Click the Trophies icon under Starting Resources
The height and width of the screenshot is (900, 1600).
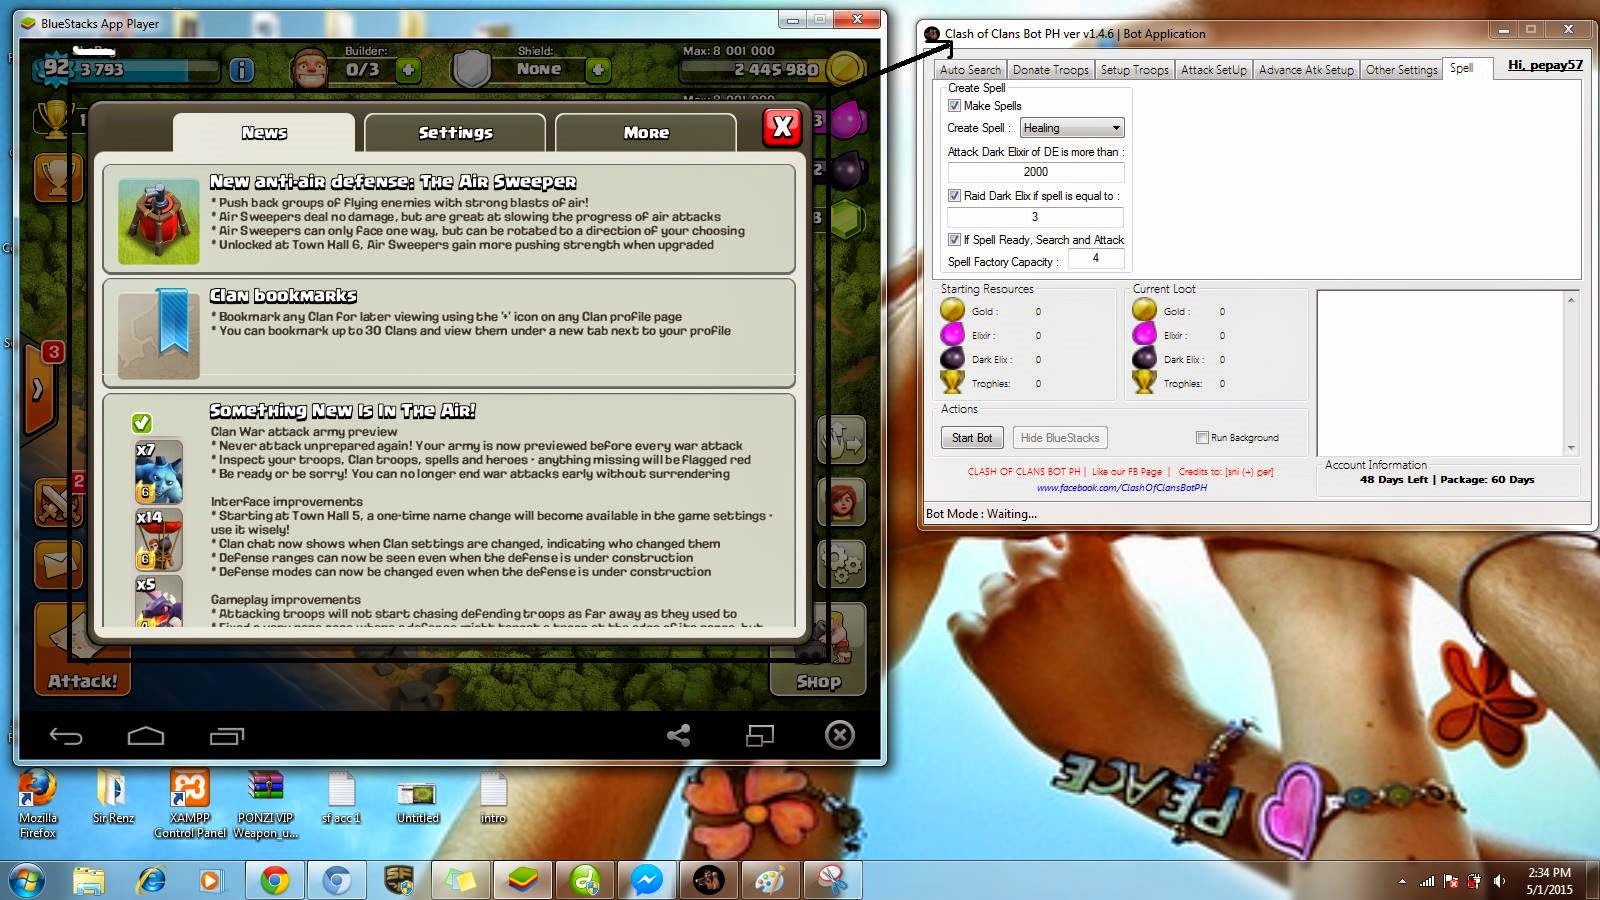(953, 383)
